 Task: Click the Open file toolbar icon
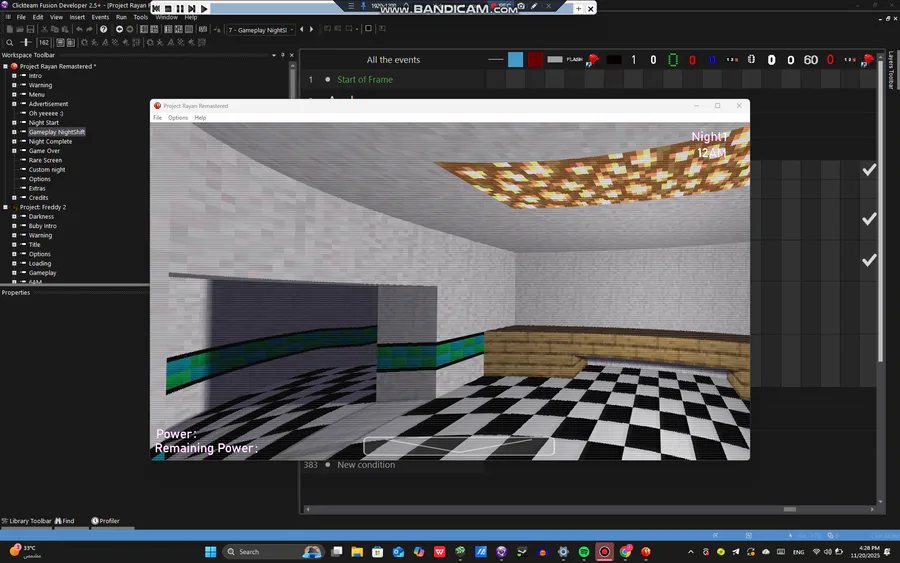(20, 29)
